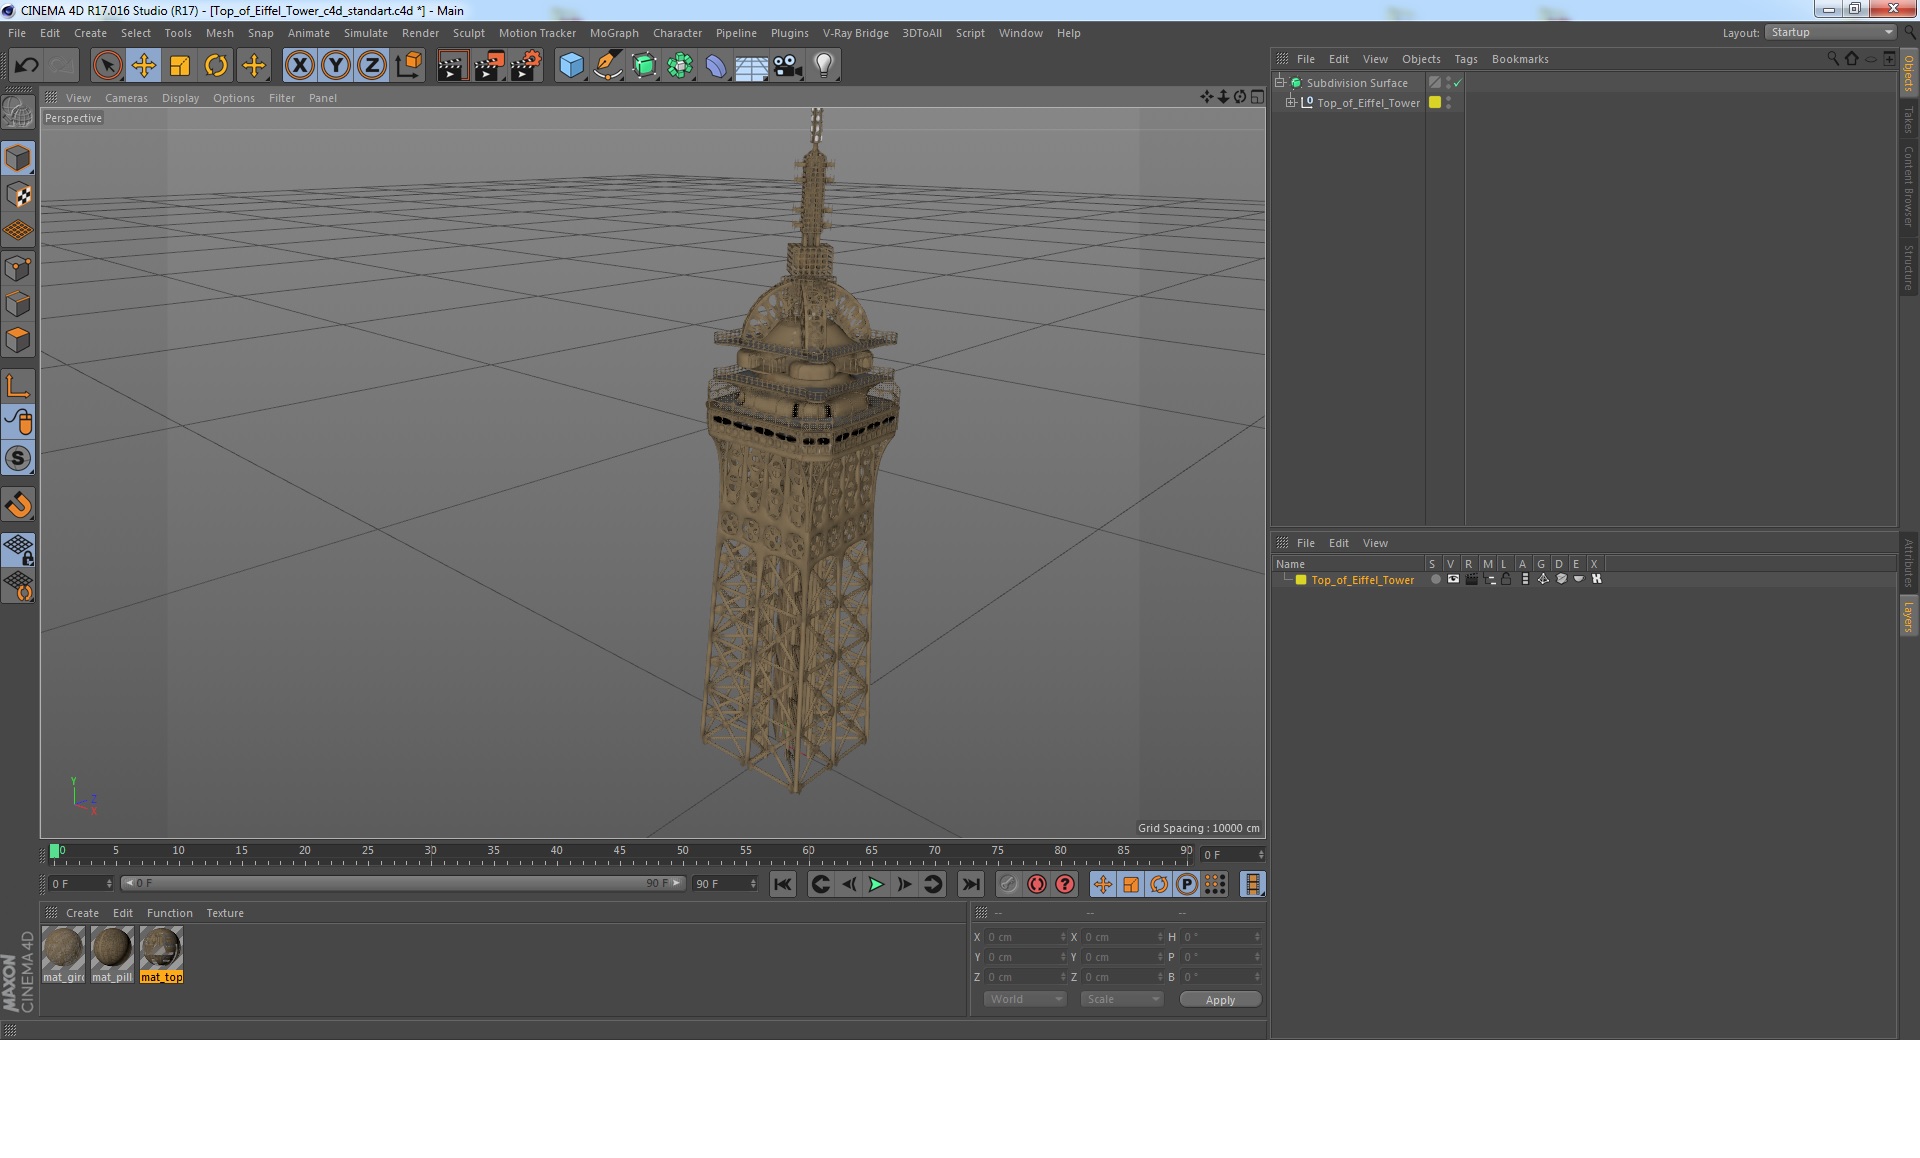Click the Apply button

pos(1220,1000)
